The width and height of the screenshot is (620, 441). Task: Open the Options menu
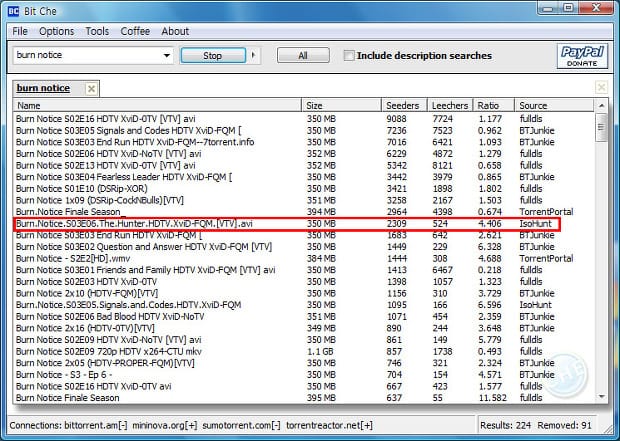[57, 31]
